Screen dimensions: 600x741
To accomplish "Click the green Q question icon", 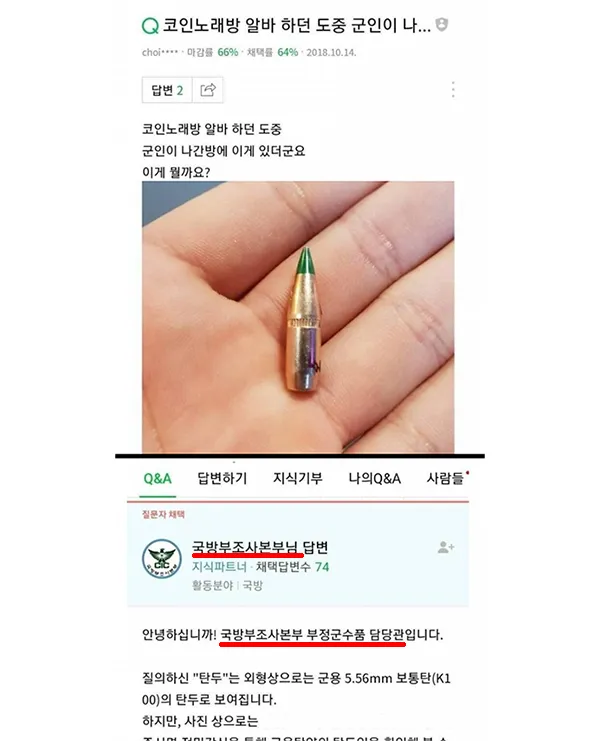I will pyautogui.click(x=150, y=26).
